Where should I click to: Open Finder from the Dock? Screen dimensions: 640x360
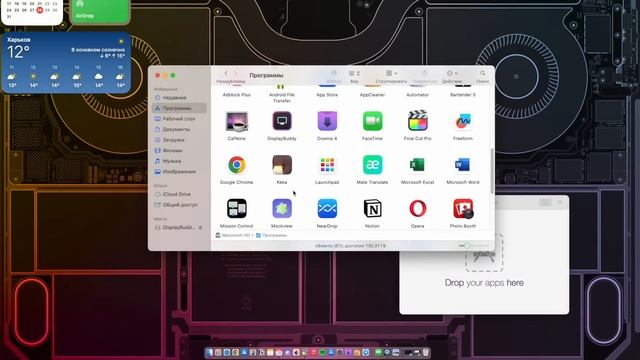pyautogui.click(x=209, y=352)
